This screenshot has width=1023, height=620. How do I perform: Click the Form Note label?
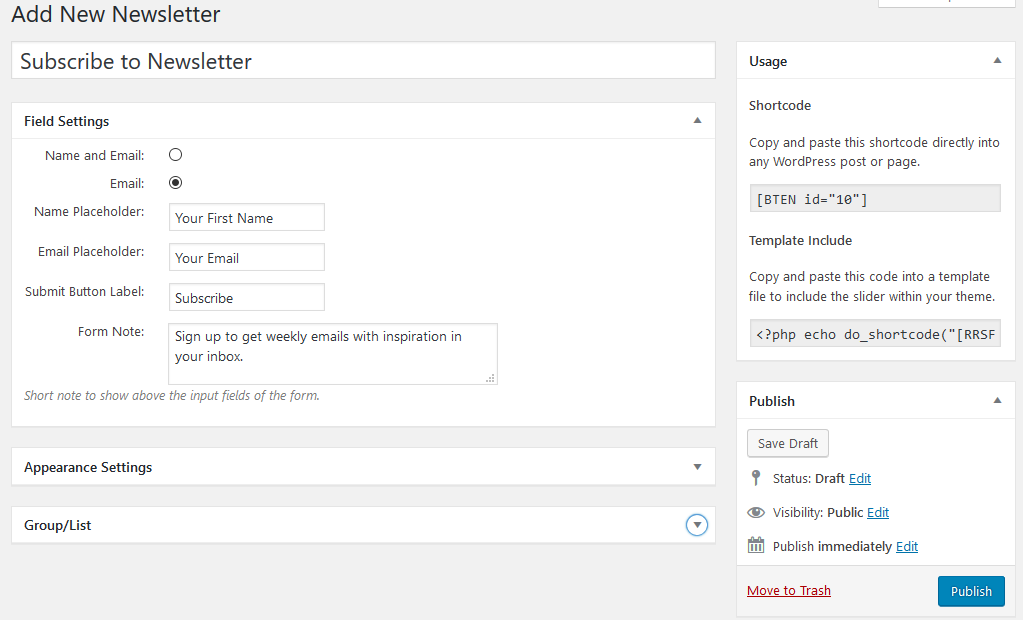tap(111, 332)
